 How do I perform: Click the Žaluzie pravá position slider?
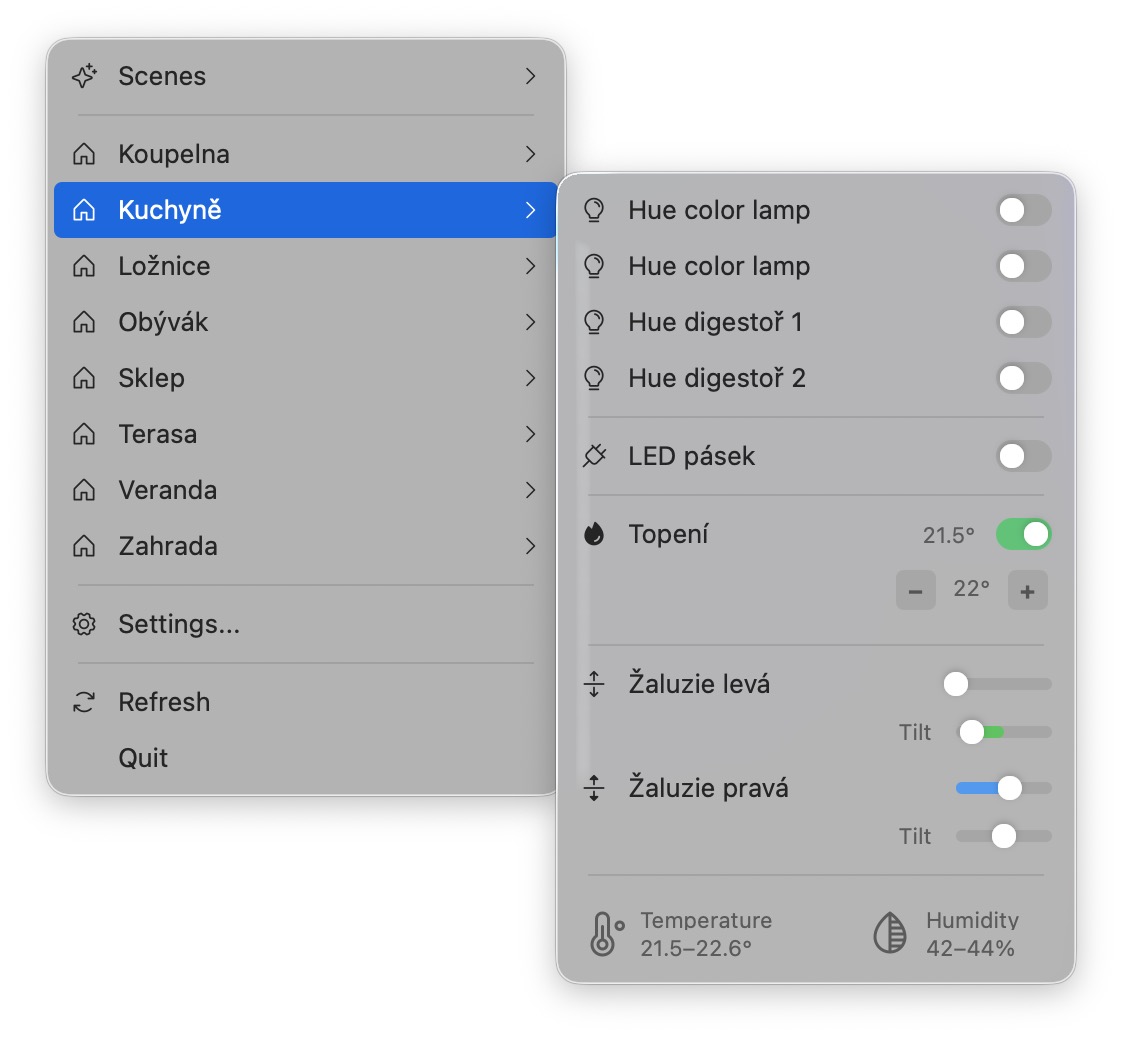1004,788
